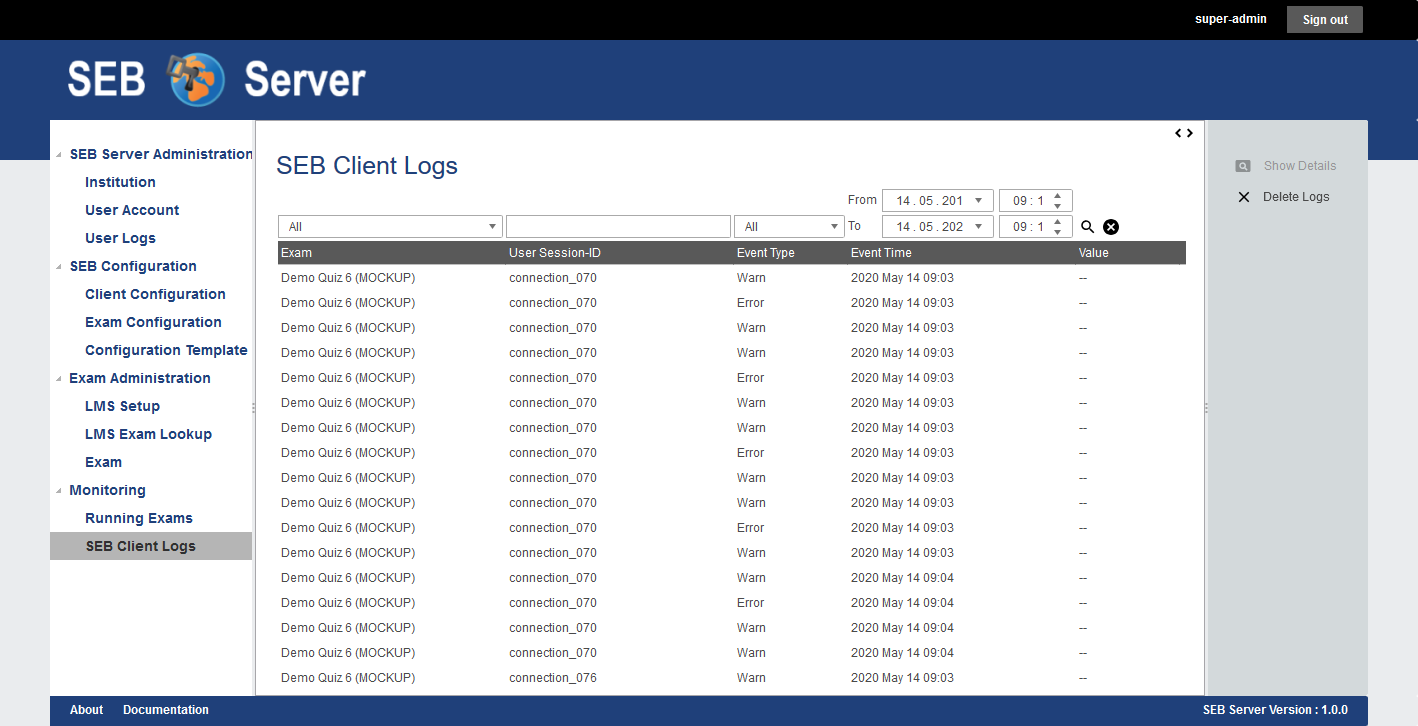Viewport: 1418px width, 726px height.
Task: Open the Event Type filter dropdown
Action: pos(835,227)
